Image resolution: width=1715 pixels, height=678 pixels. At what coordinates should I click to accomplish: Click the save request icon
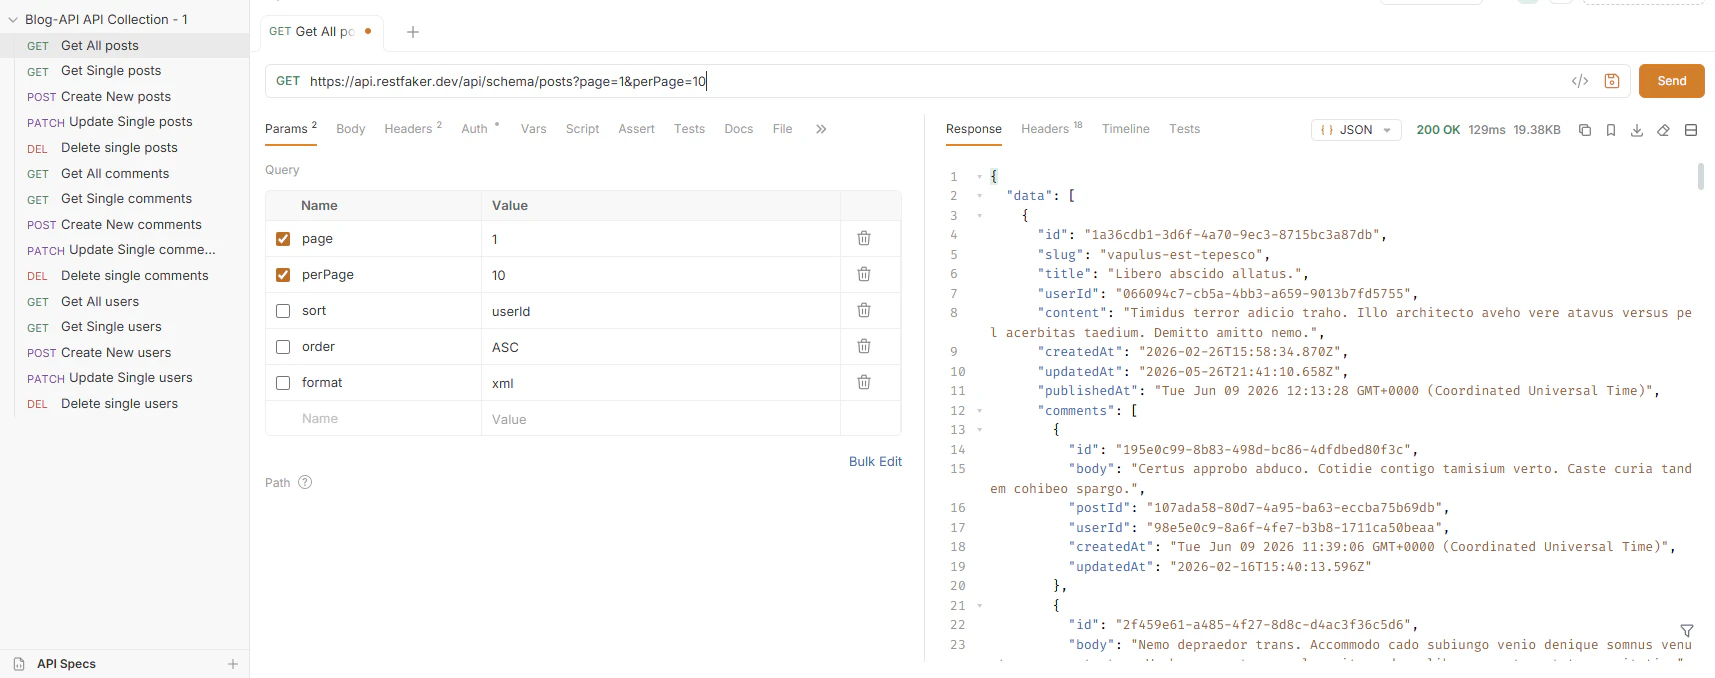1612,81
